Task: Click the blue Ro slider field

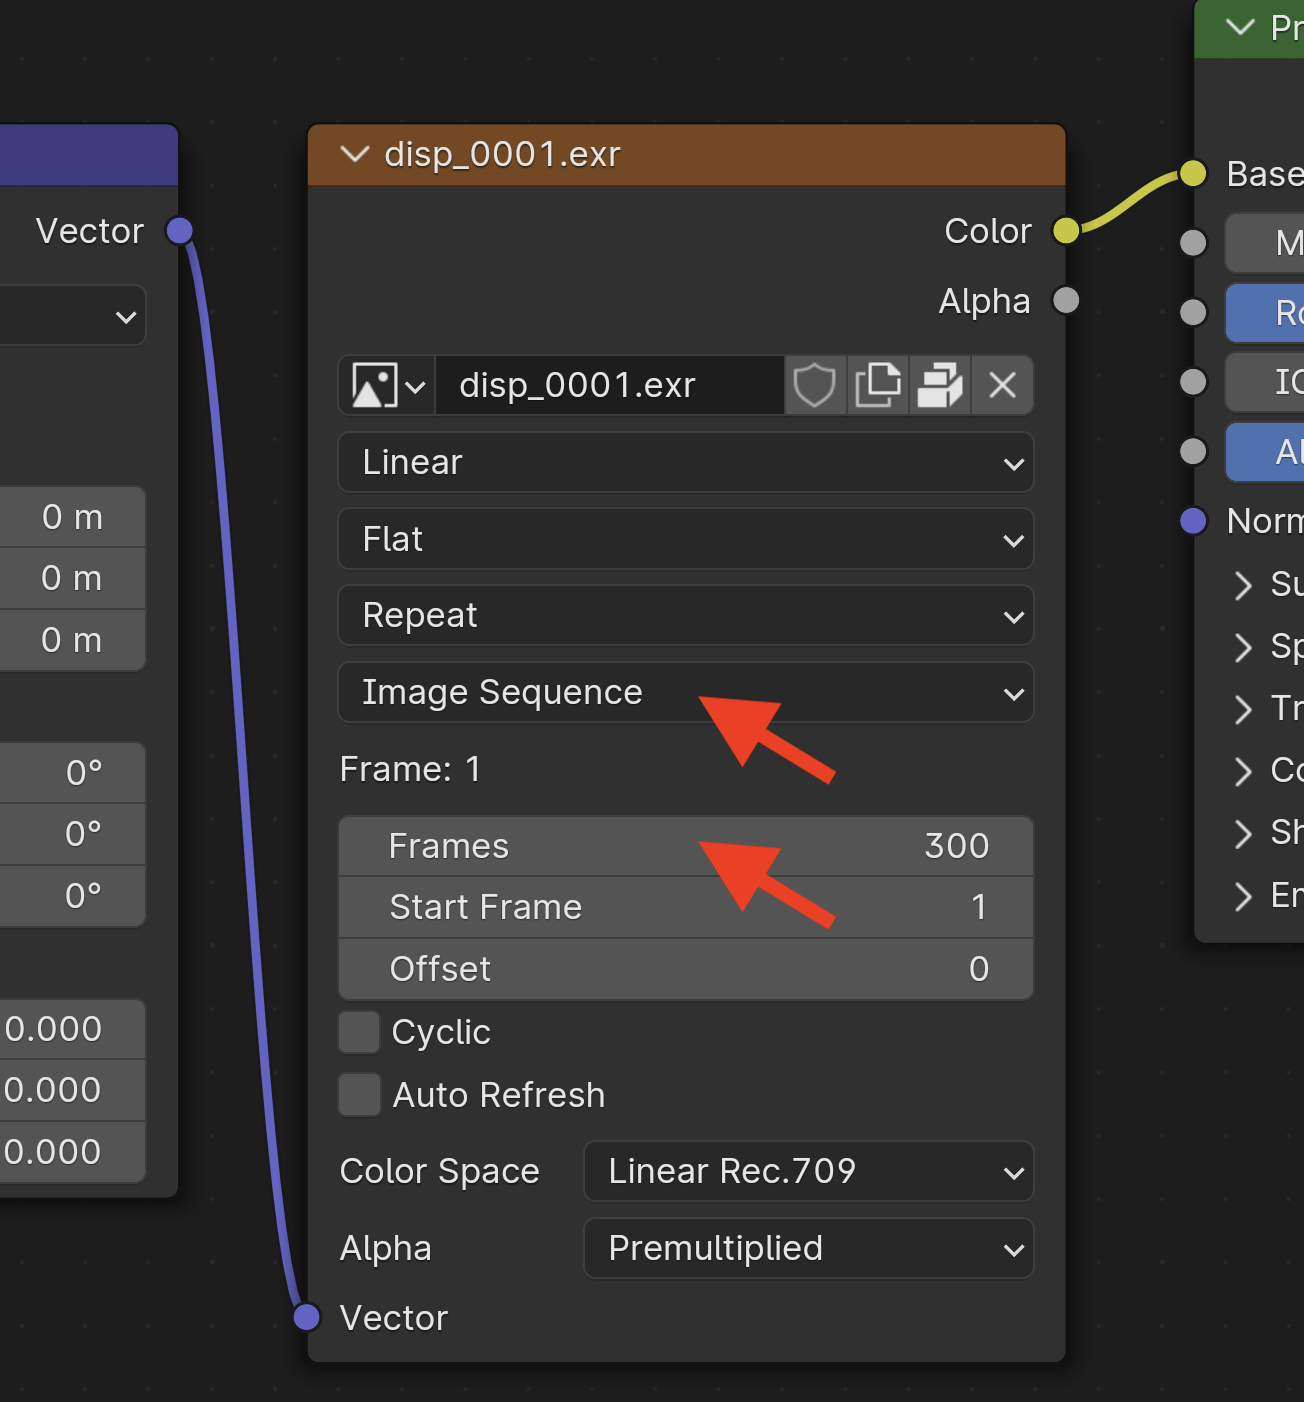Action: coord(1265,312)
